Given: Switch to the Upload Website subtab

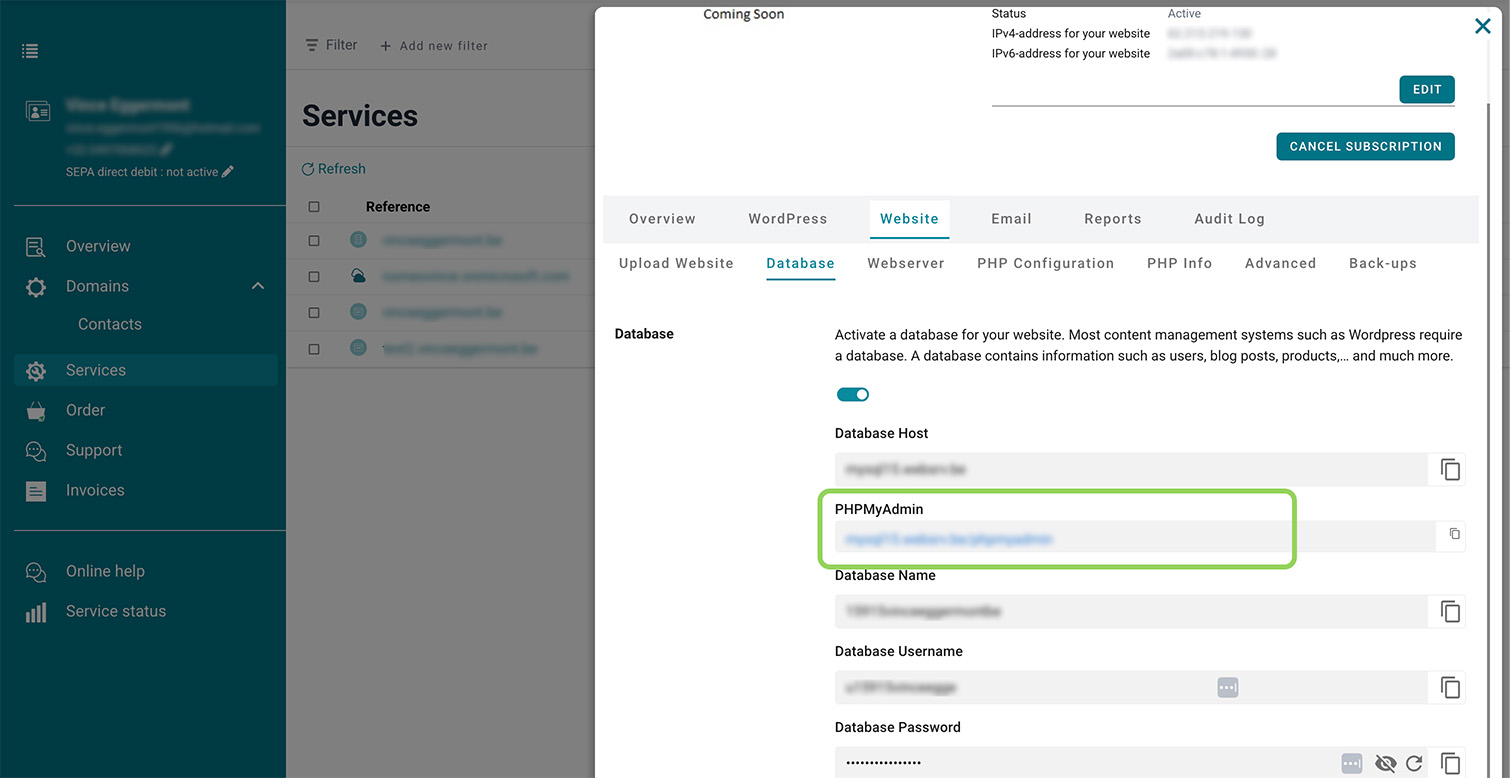Looking at the screenshot, I should 676,263.
